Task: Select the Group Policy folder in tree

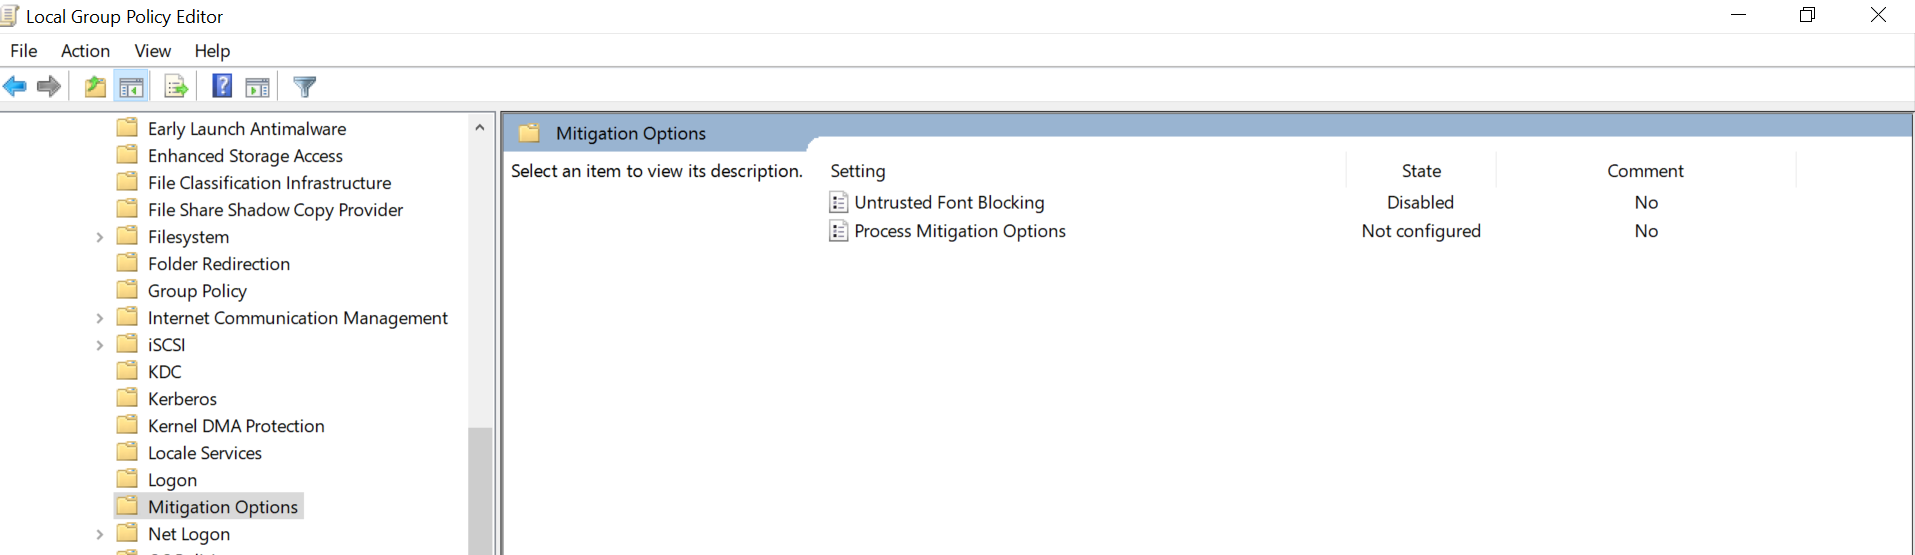Action: pyautogui.click(x=197, y=291)
